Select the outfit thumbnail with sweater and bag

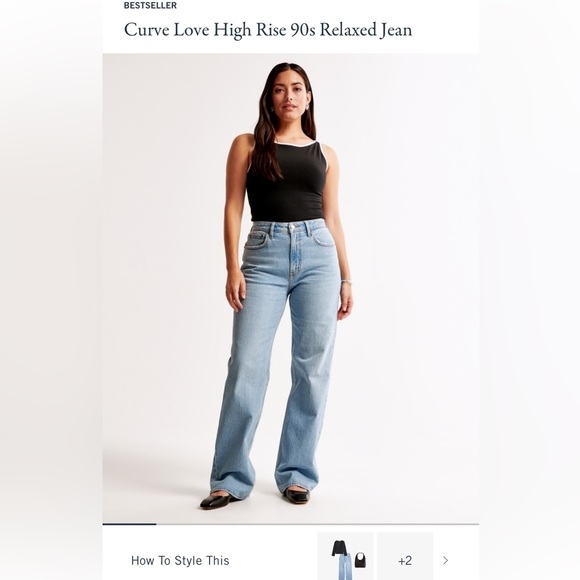pos(345,556)
